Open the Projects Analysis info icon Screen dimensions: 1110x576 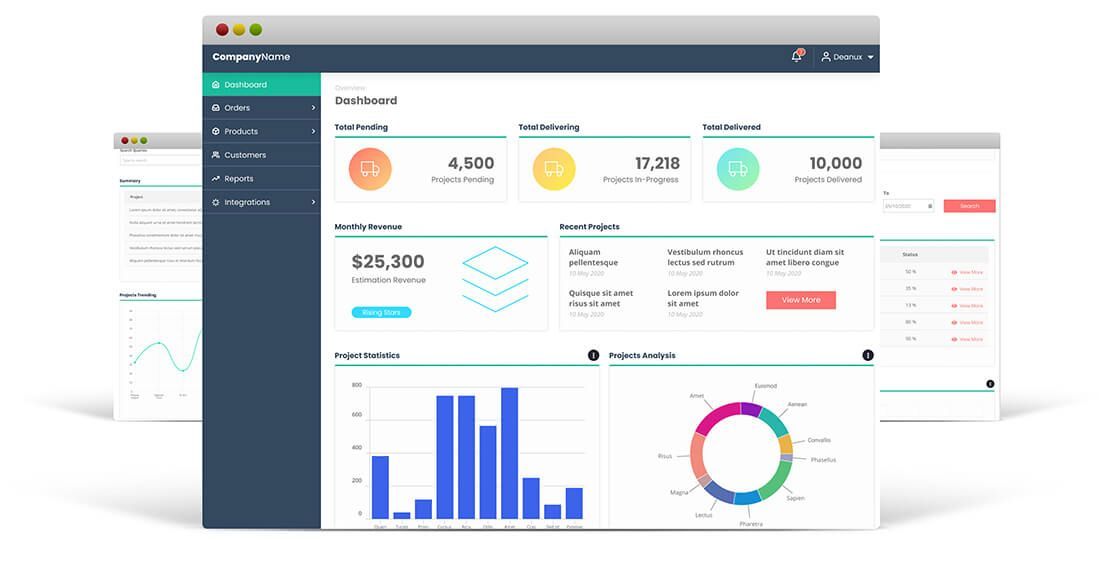tap(868, 355)
